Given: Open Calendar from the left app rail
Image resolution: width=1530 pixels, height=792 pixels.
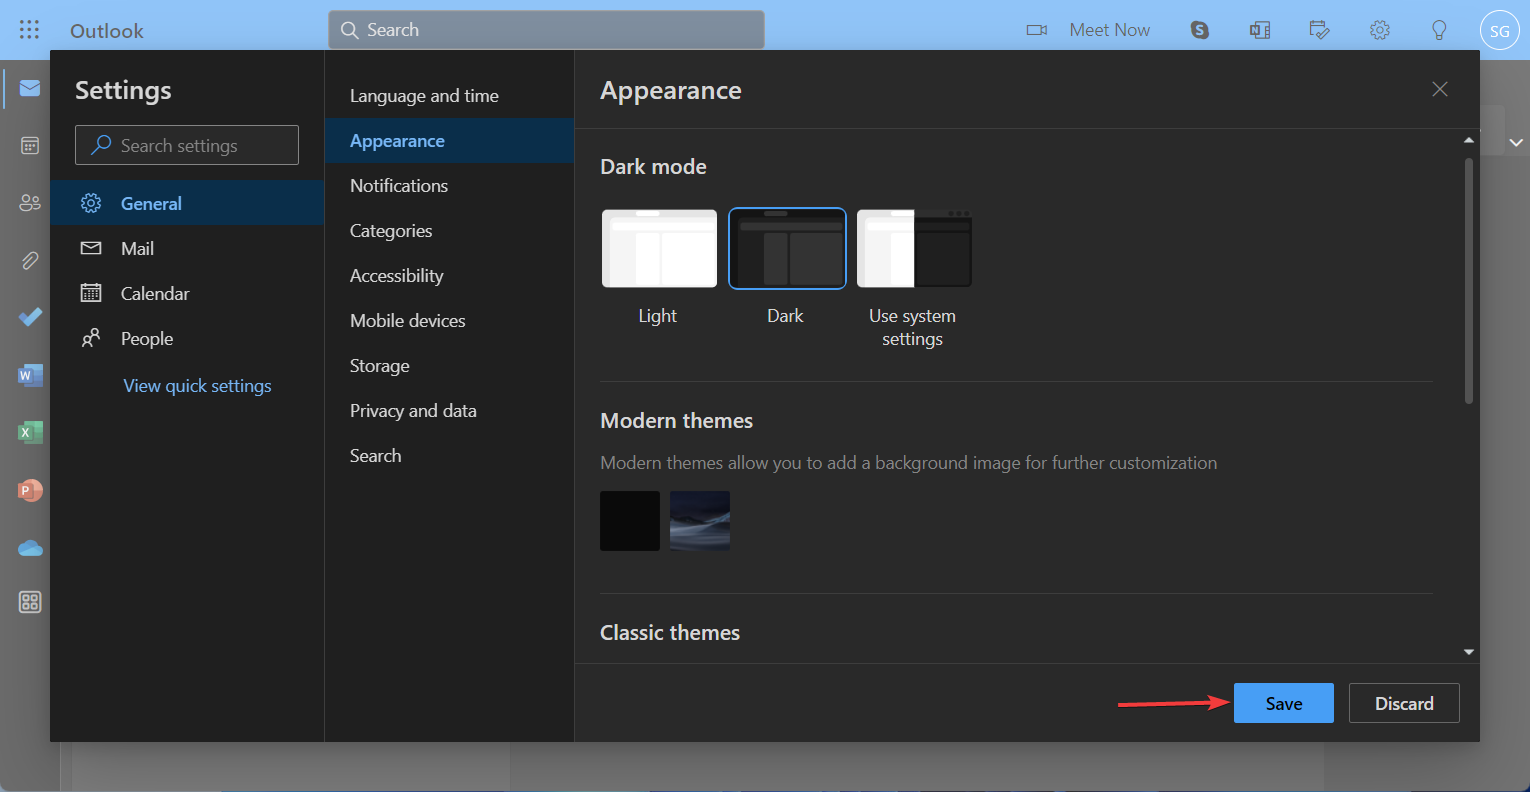Looking at the screenshot, I should pyautogui.click(x=30, y=146).
